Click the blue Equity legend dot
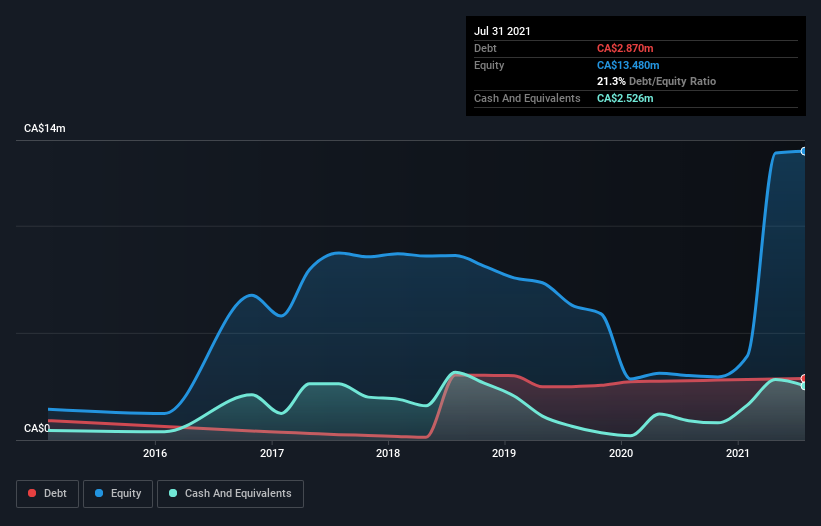Viewport: 821px width, 526px height. tap(99, 493)
